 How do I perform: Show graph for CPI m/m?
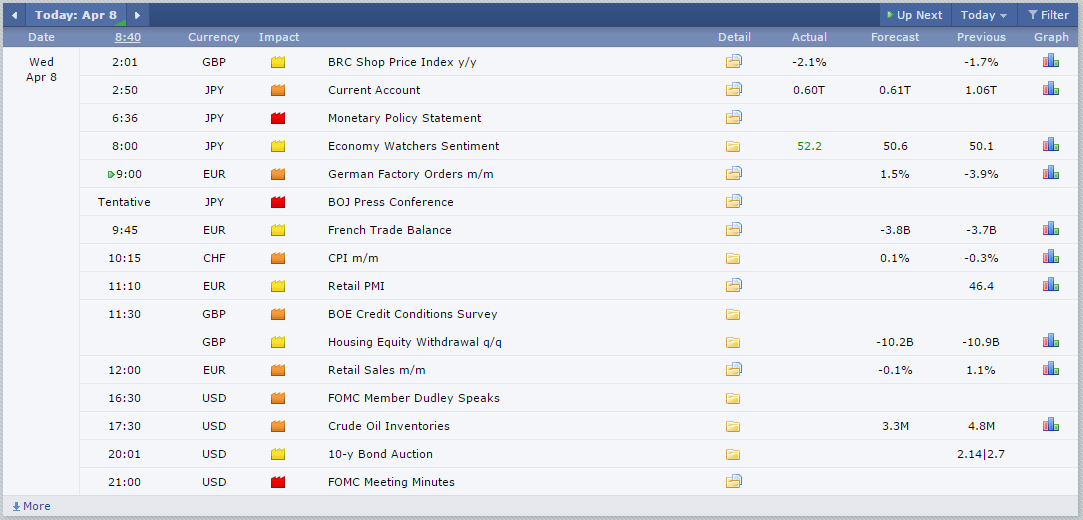1051,257
